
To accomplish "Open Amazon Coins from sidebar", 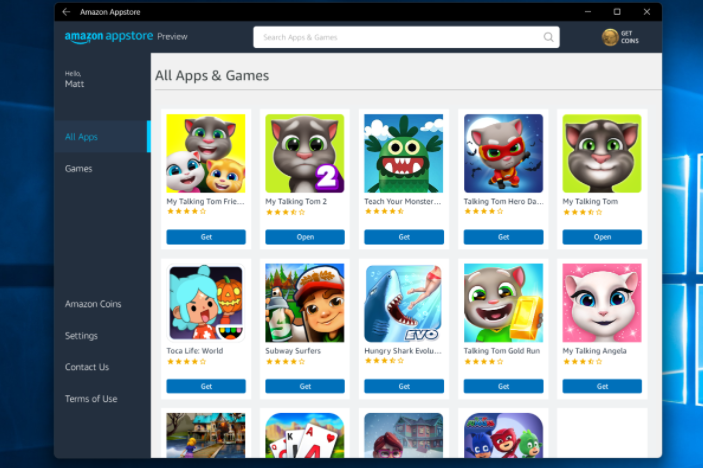I will pyautogui.click(x=93, y=304).
